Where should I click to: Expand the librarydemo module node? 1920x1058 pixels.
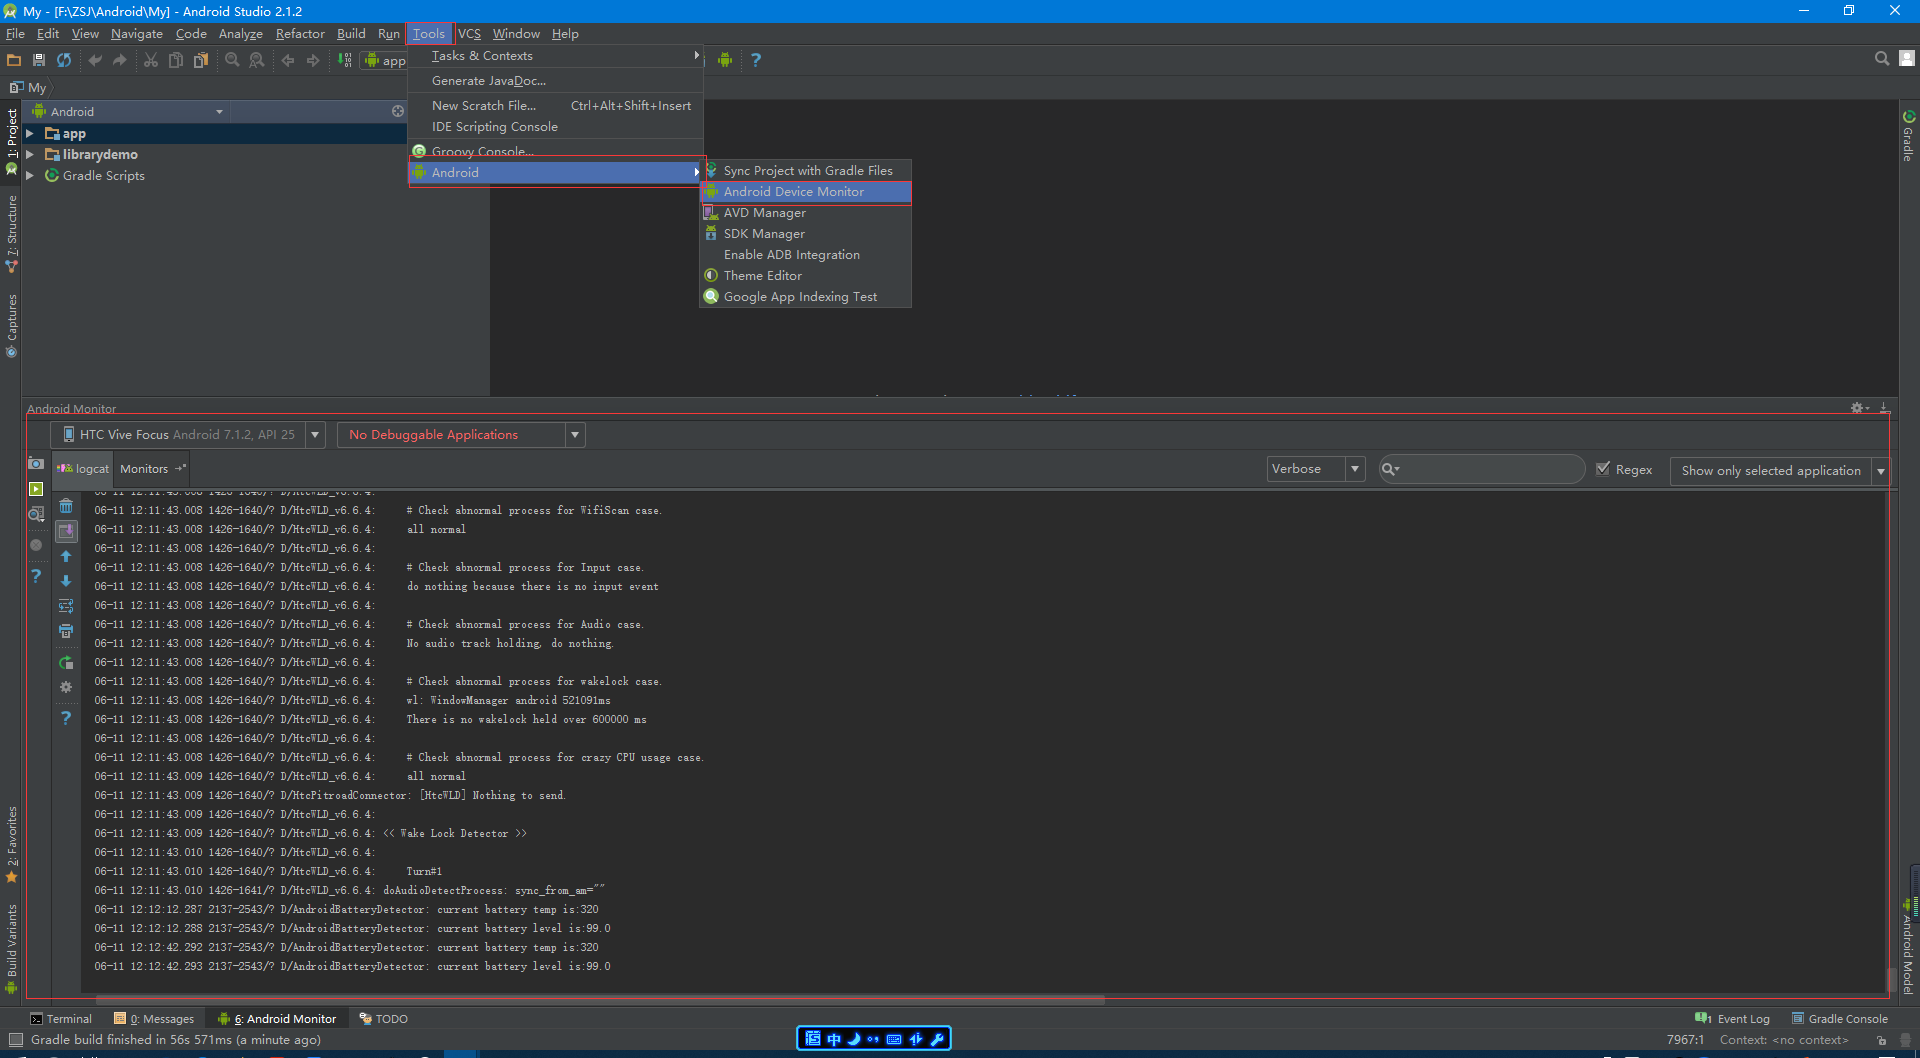coord(30,155)
